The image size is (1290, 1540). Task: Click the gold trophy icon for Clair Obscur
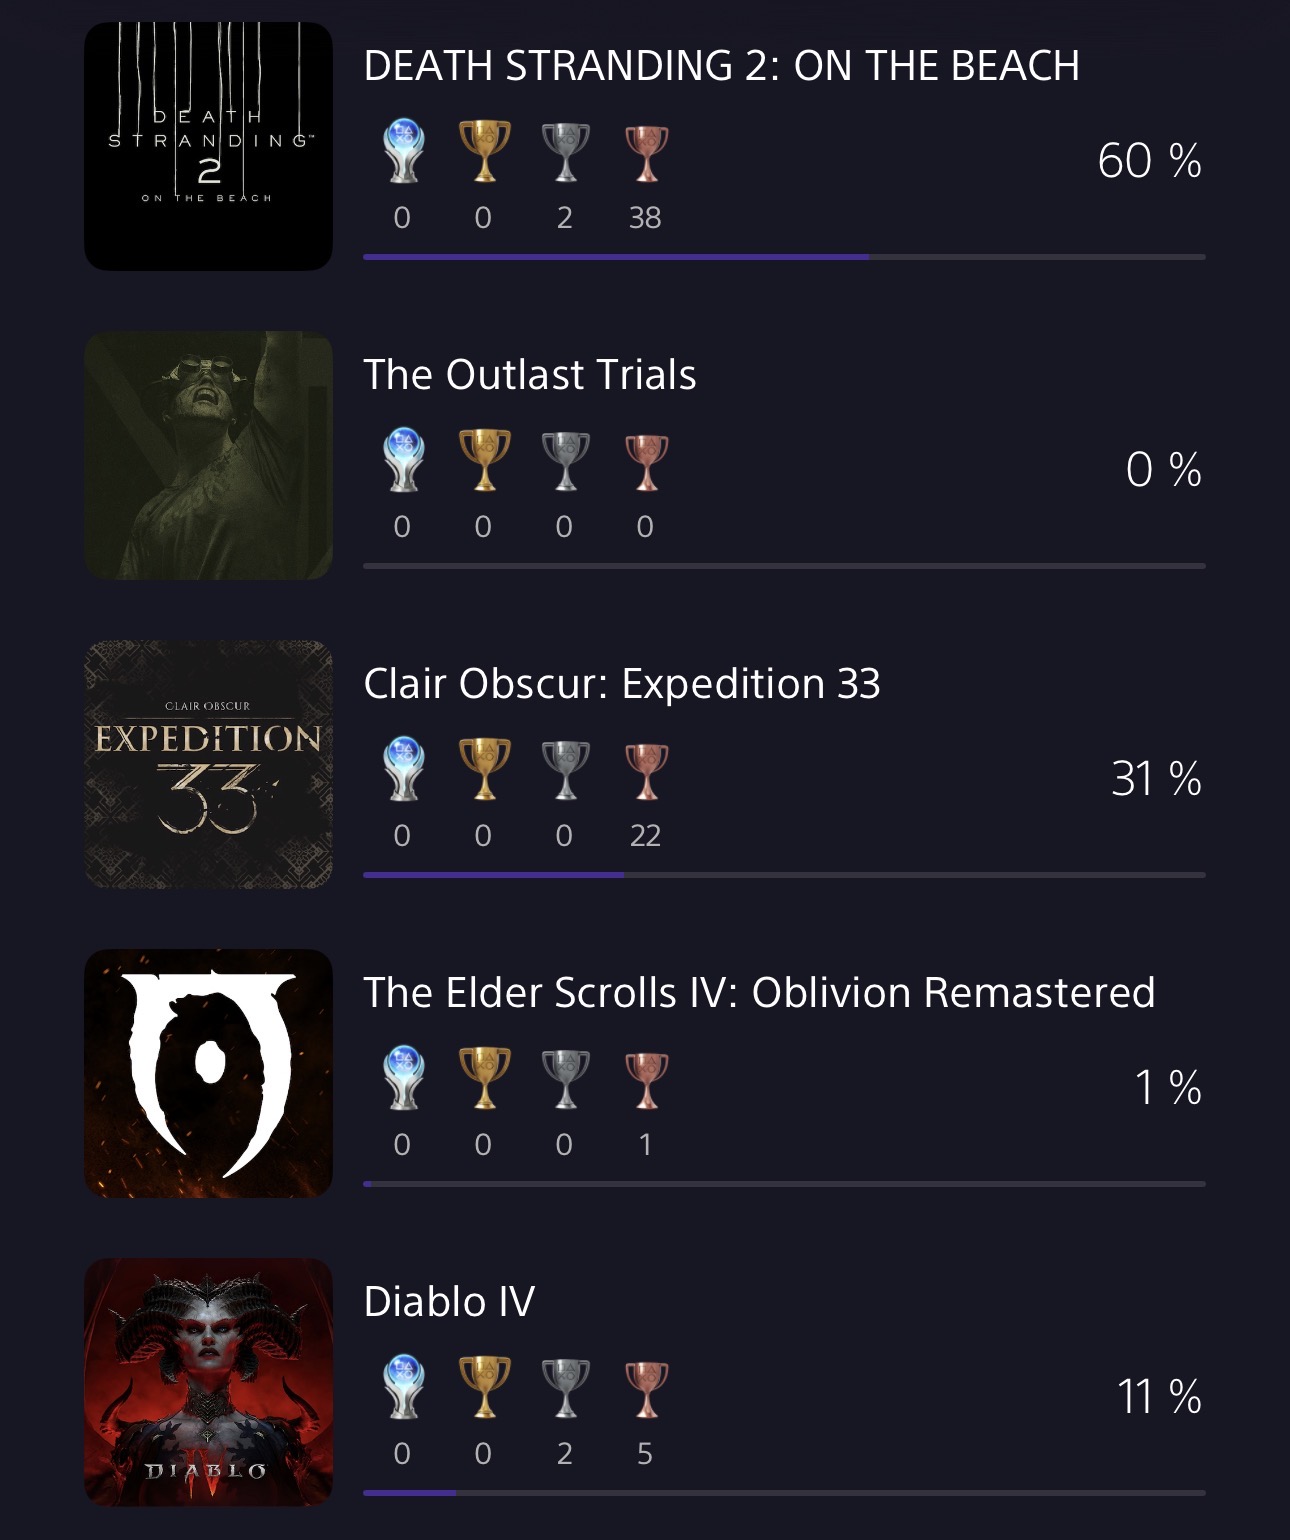(484, 770)
